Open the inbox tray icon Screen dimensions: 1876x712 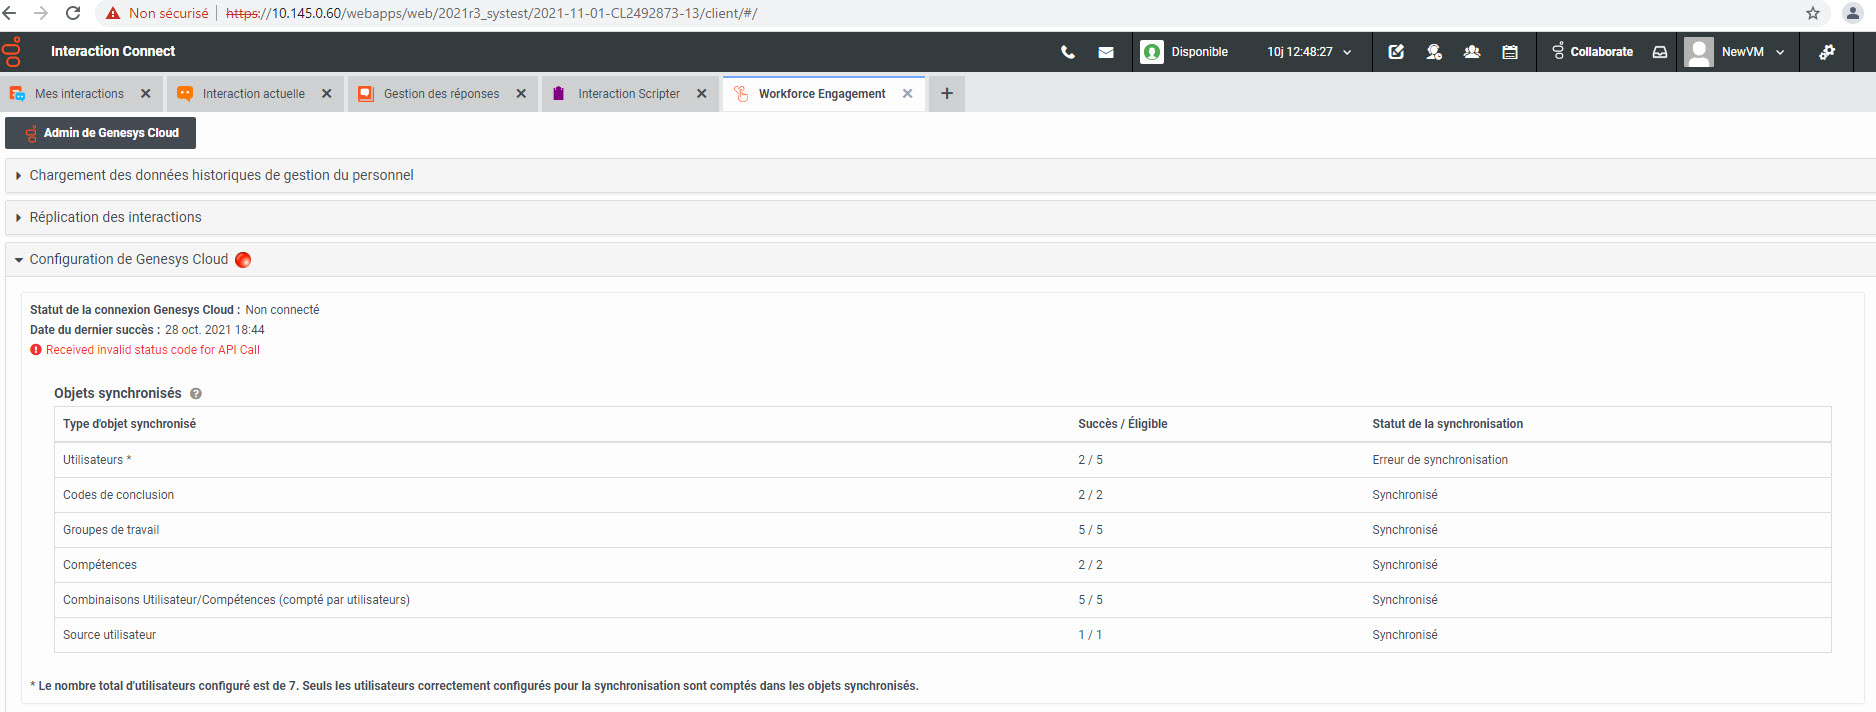1660,52
